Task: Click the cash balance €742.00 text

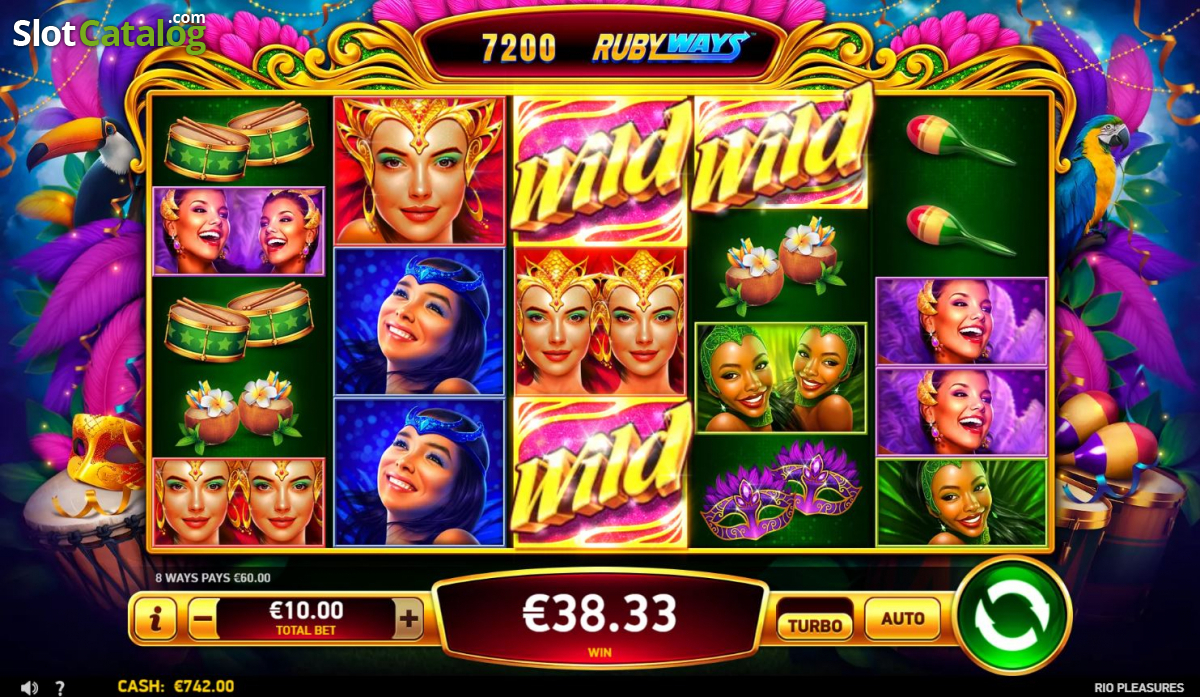Action: (x=176, y=686)
